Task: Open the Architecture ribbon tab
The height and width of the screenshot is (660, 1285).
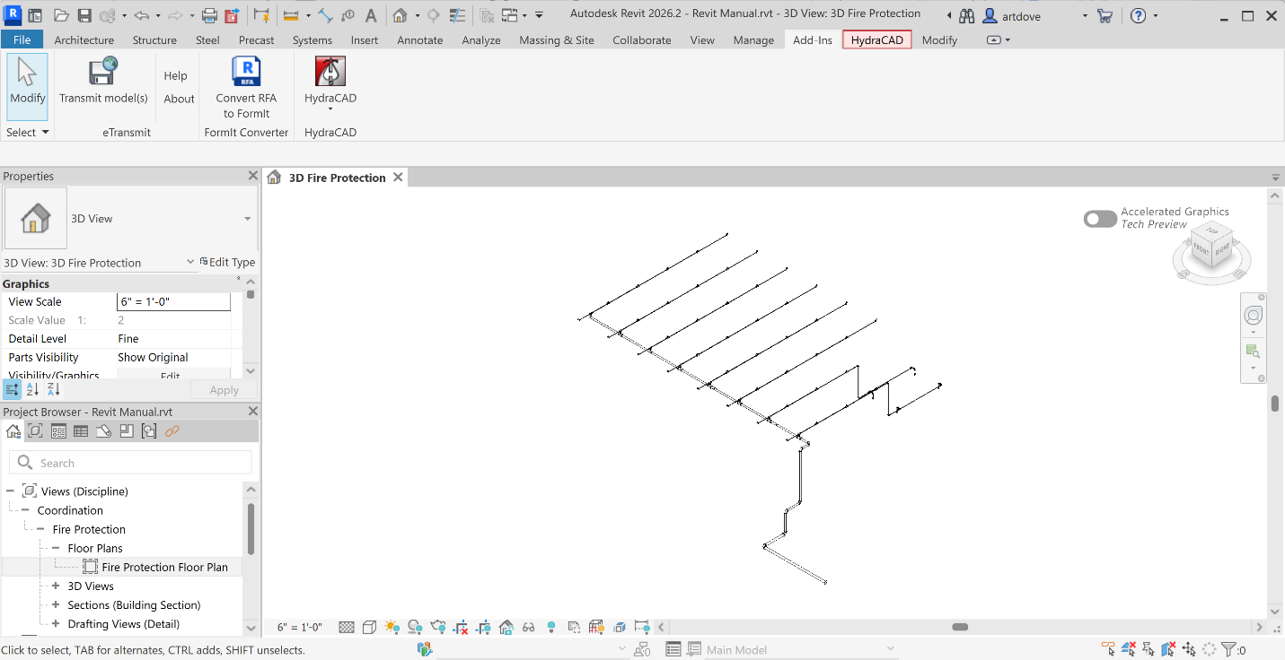Action: (x=84, y=40)
